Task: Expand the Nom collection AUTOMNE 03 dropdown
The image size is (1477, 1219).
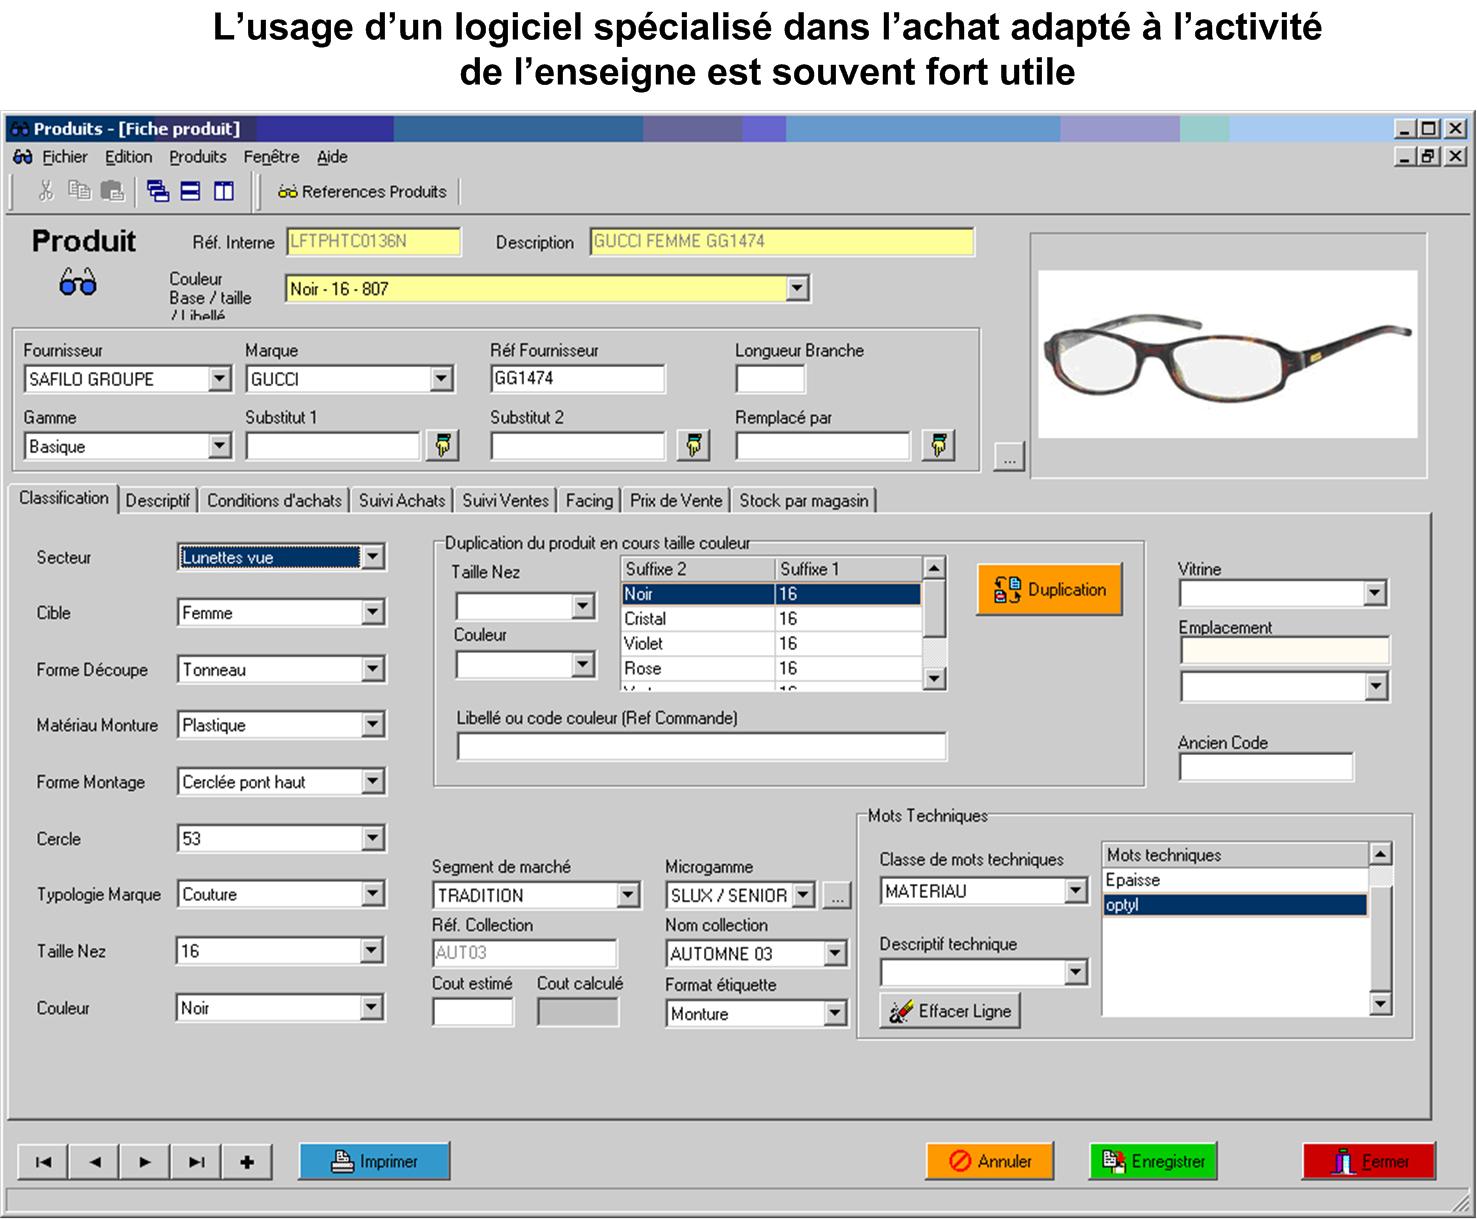Action: click(x=835, y=954)
